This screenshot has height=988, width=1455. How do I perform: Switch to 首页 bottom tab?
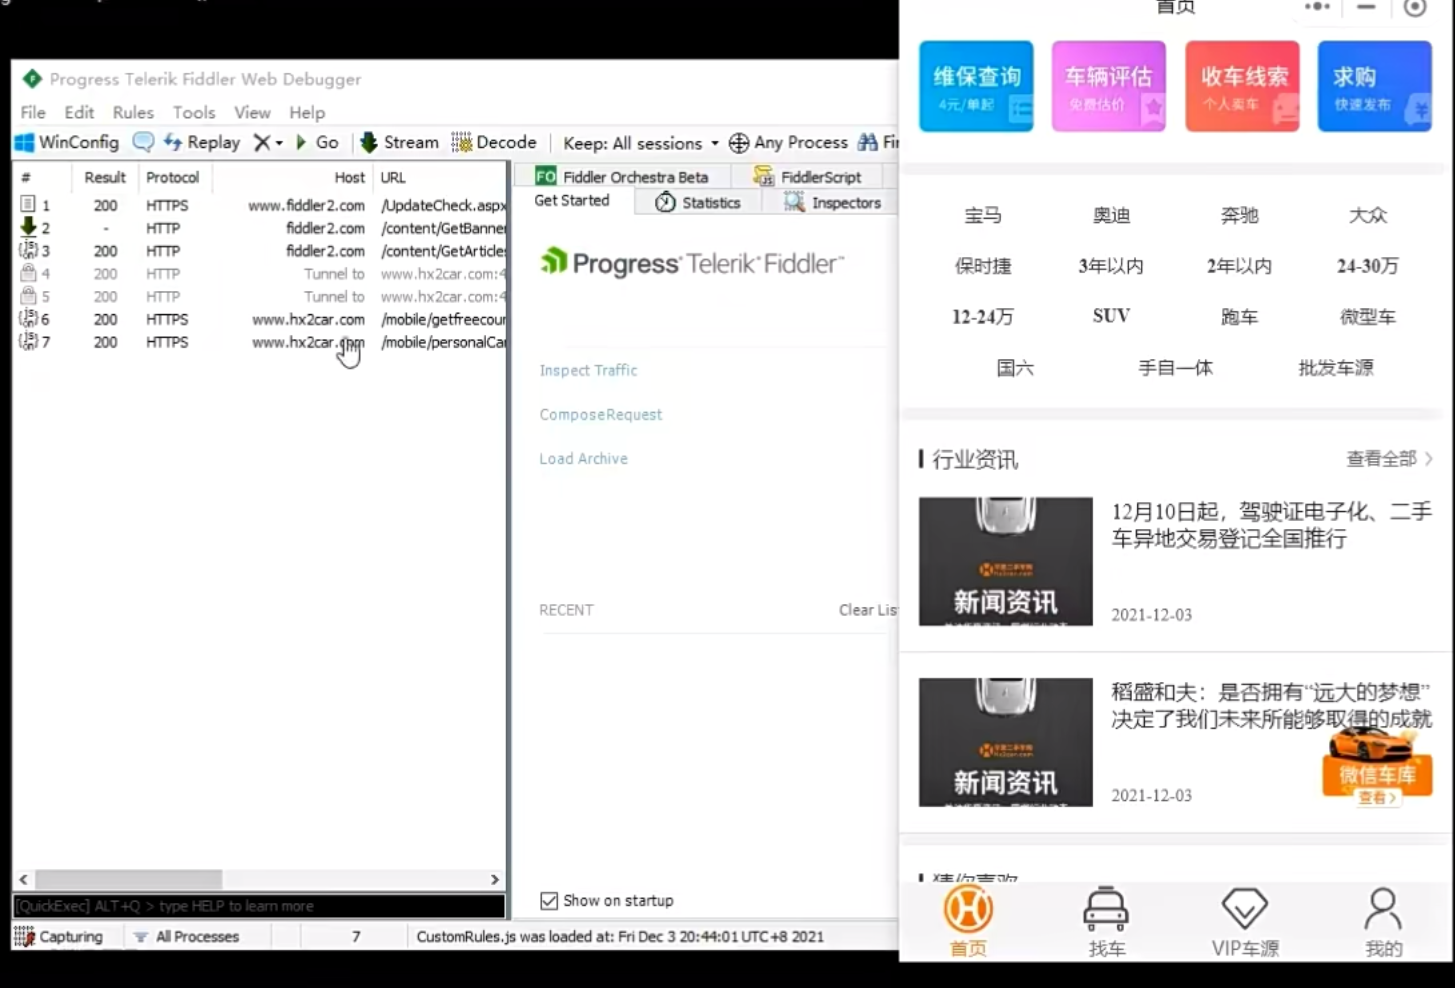(x=968, y=922)
